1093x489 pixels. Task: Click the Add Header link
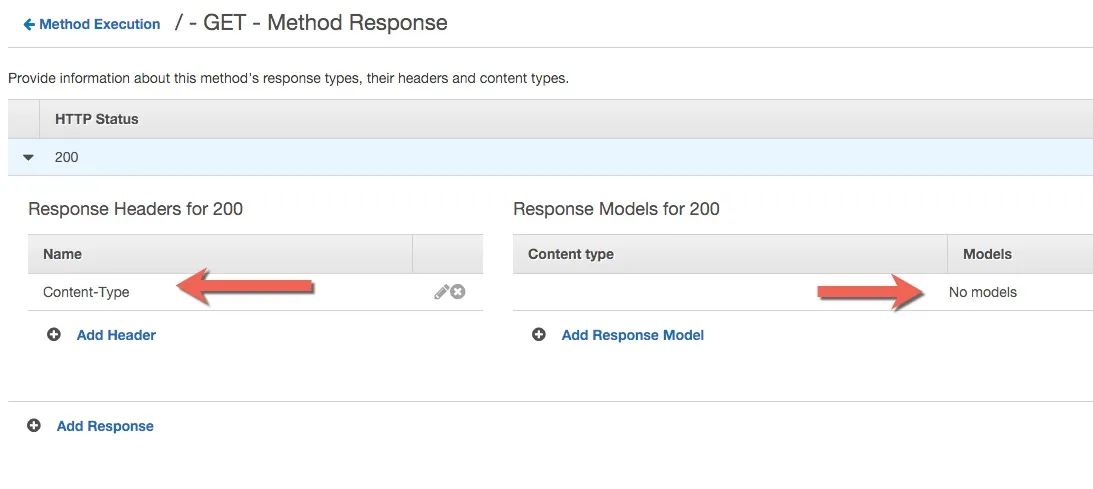pyautogui.click(x=116, y=335)
